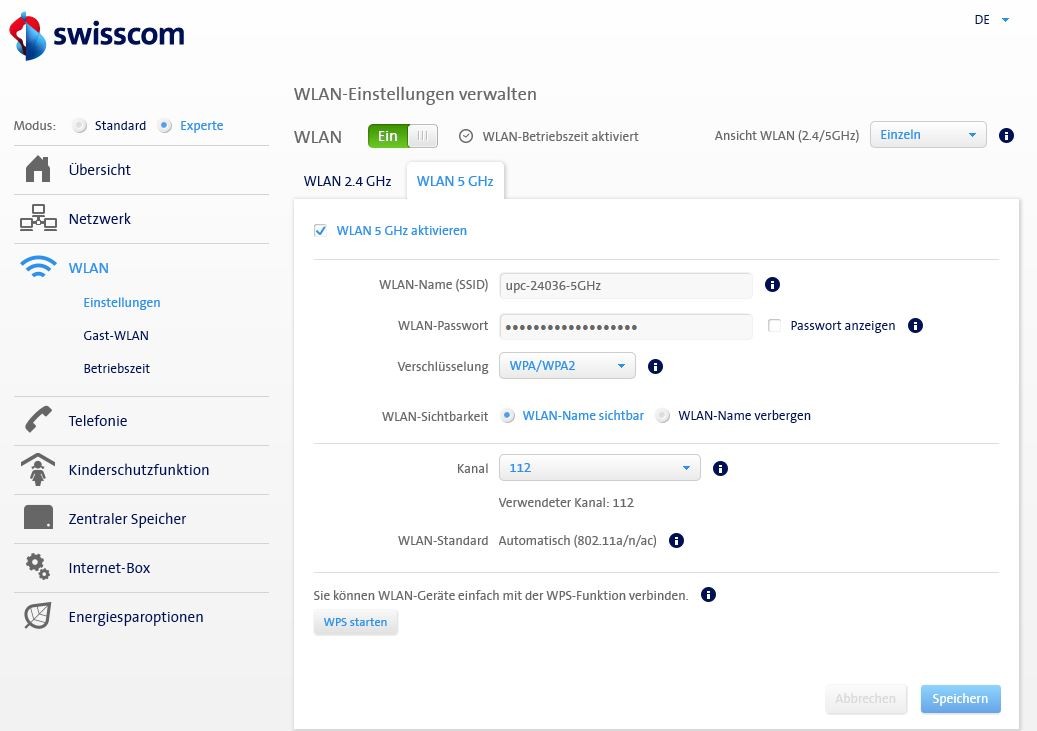Viewport: 1037px width, 731px height.
Task: Click info icon next to WLAN-Name field
Action: (772, 285)
